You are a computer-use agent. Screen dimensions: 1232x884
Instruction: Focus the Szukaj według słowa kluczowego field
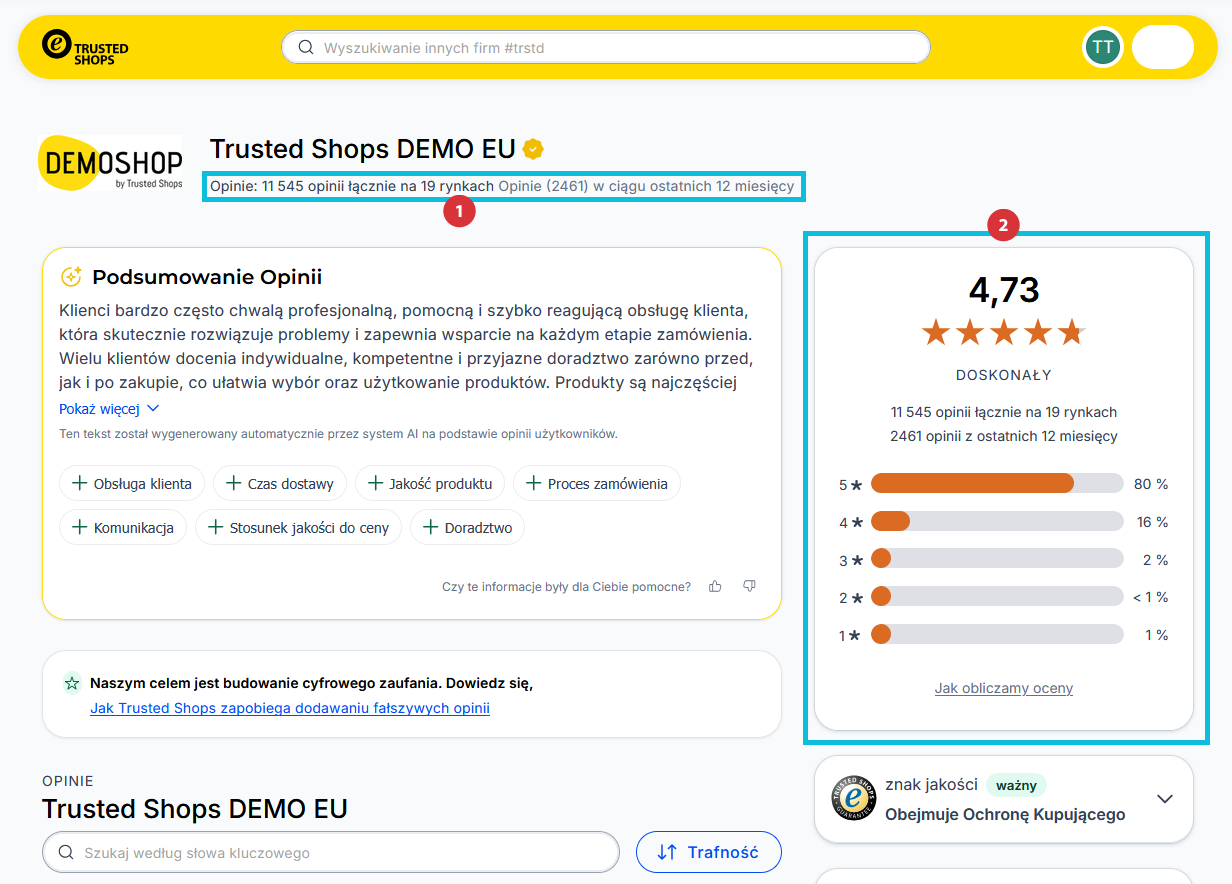coord(331,853)
